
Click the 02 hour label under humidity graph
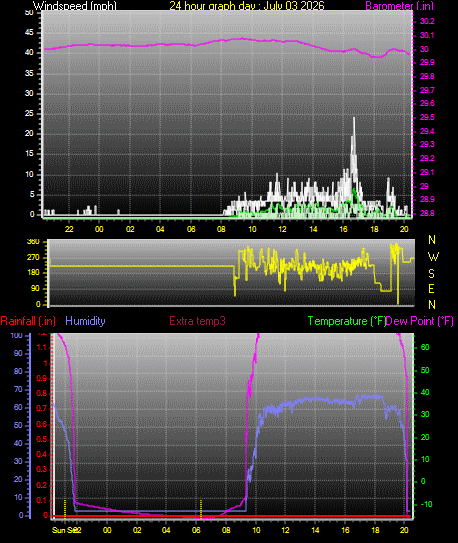click(137, 530)
